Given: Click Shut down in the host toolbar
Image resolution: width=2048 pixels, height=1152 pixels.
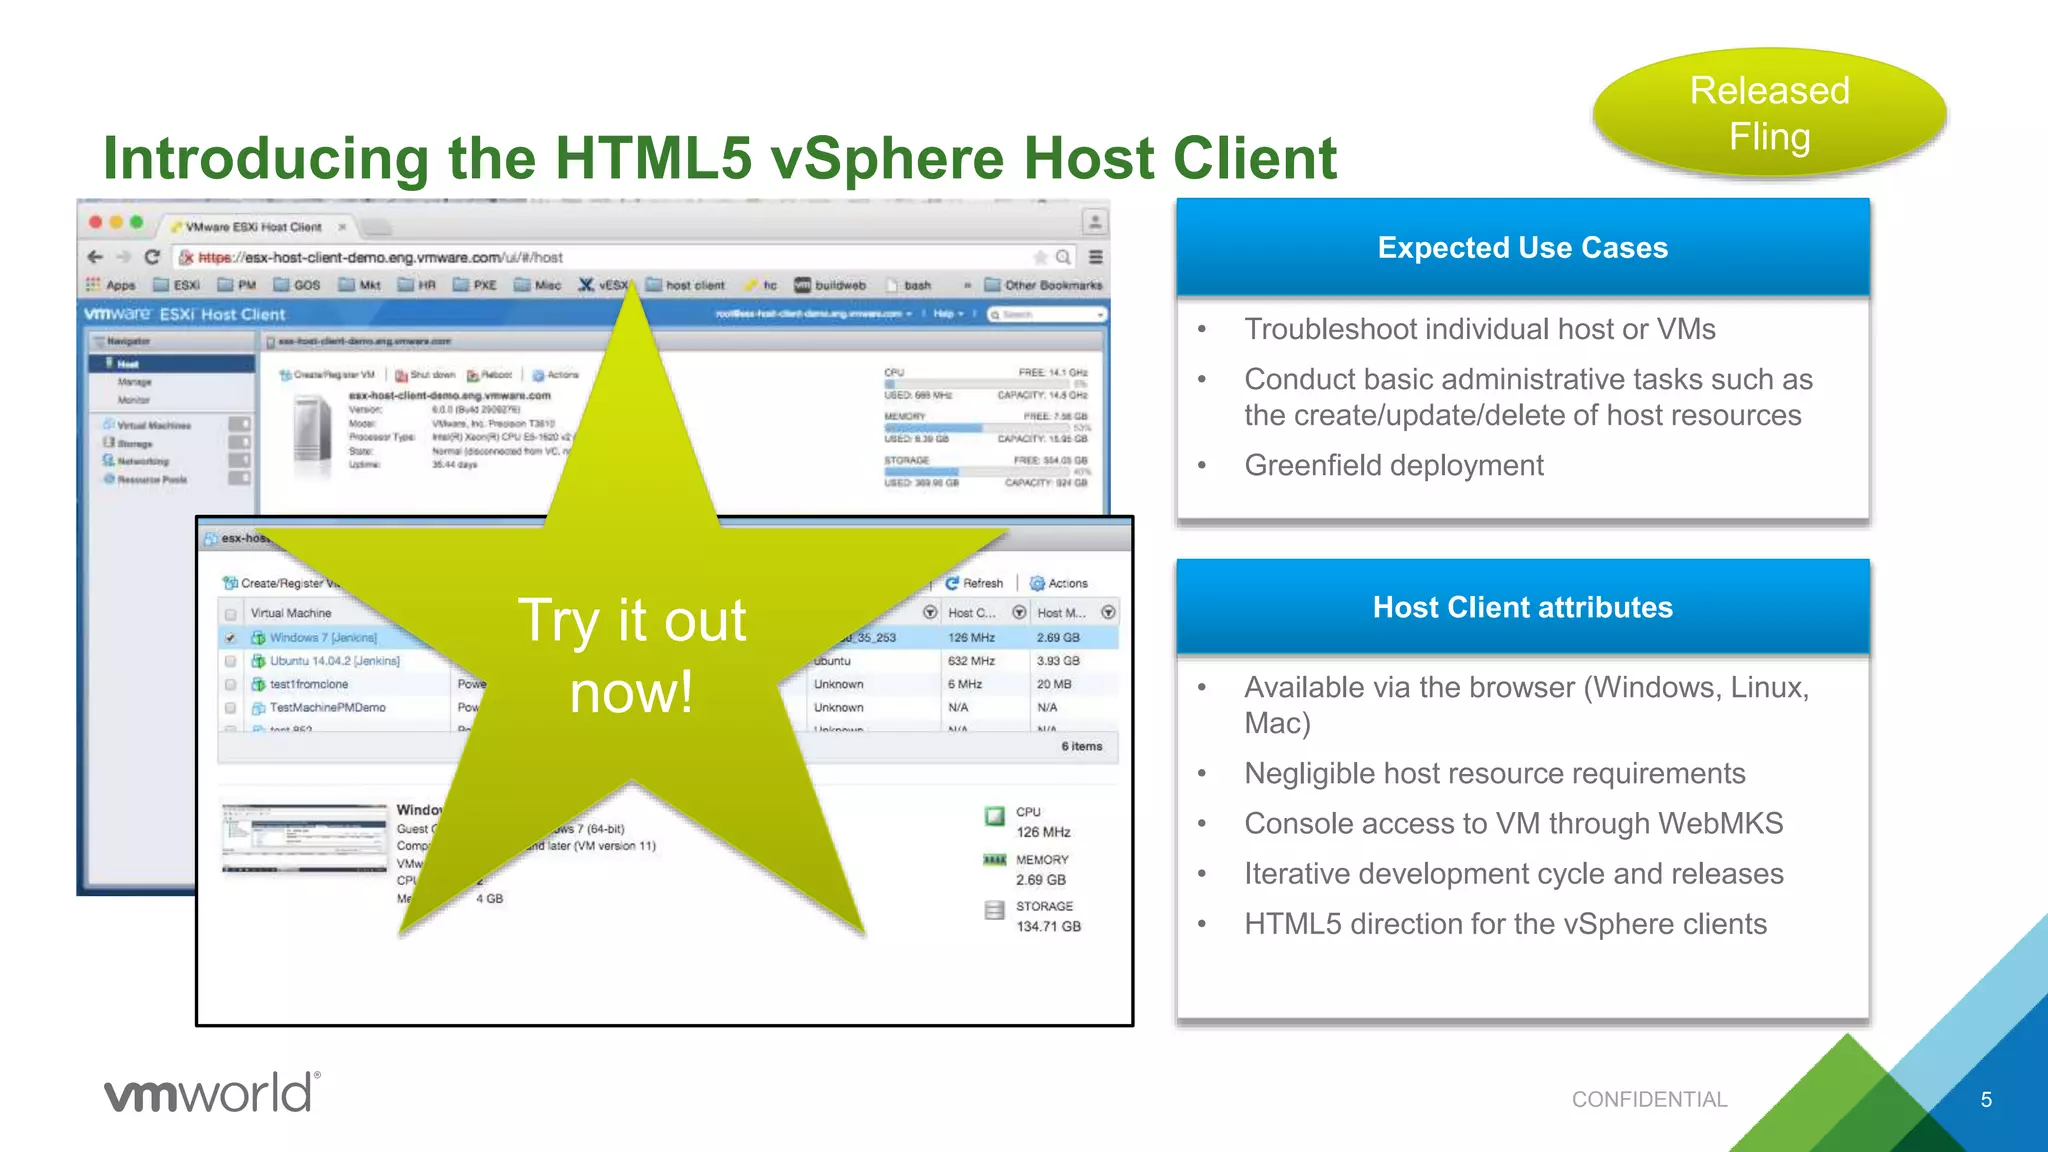Looking at the screenshot, I should pyautogui.click(x=425, y=375).
